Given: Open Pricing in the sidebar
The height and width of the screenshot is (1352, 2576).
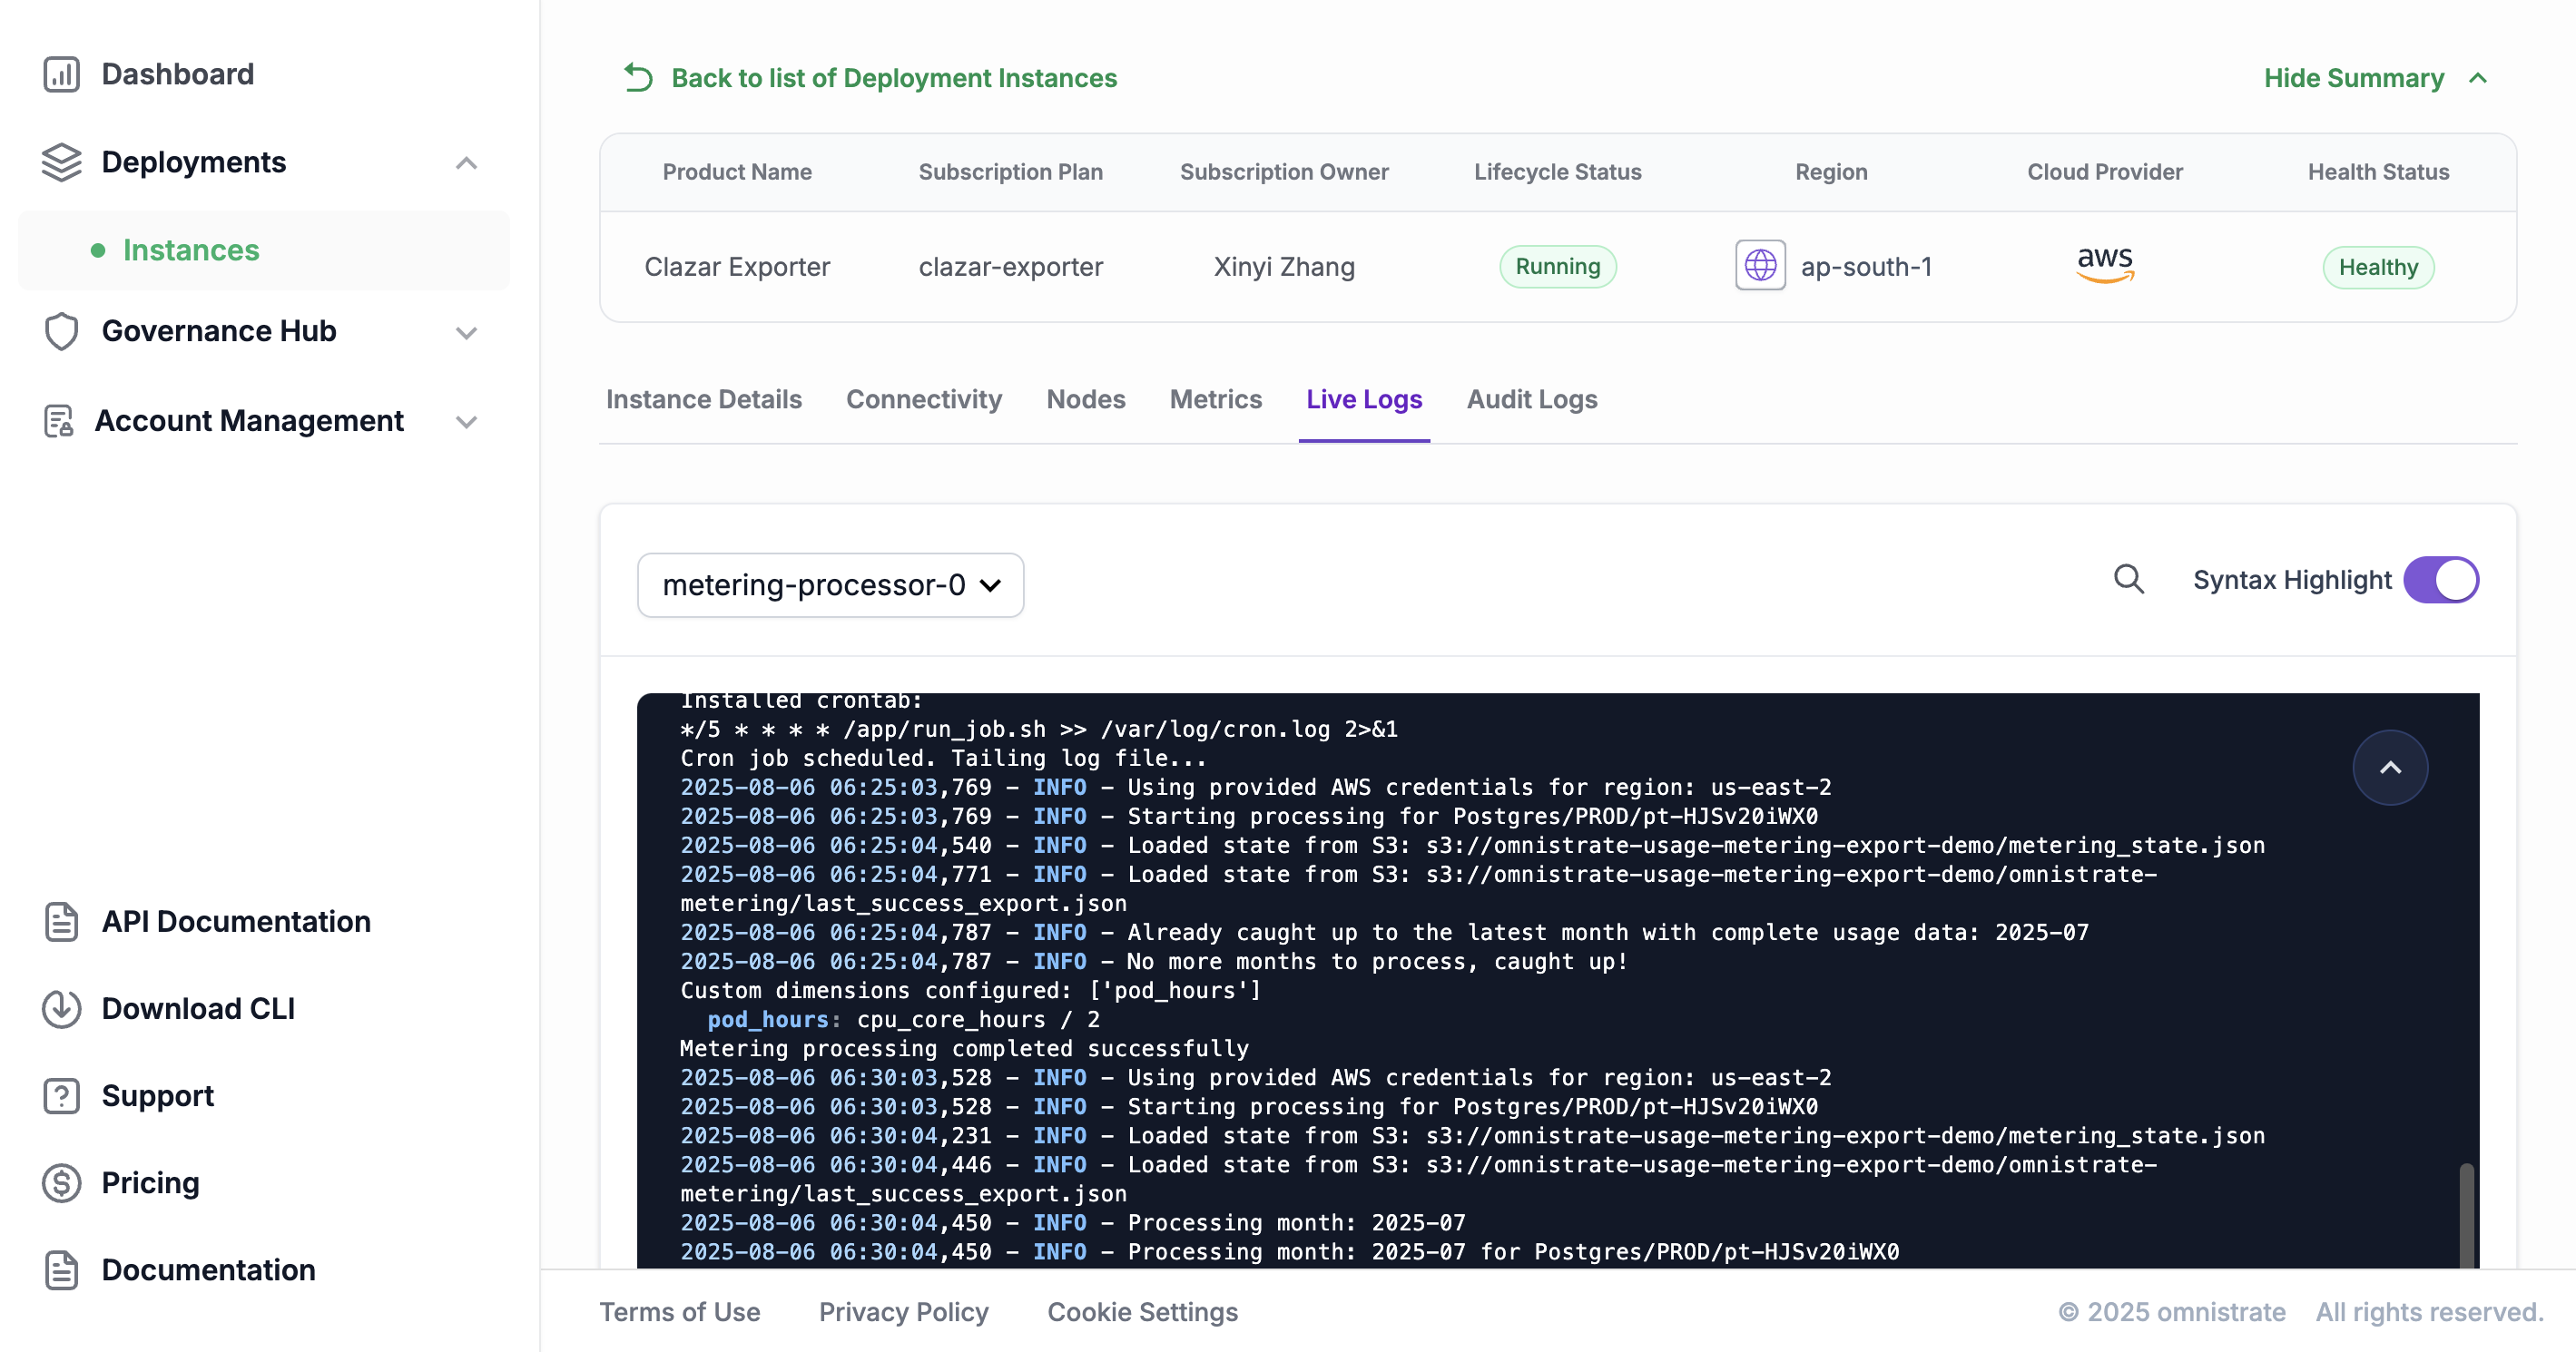Looking at the screenshot, I should click(151, 1182).
